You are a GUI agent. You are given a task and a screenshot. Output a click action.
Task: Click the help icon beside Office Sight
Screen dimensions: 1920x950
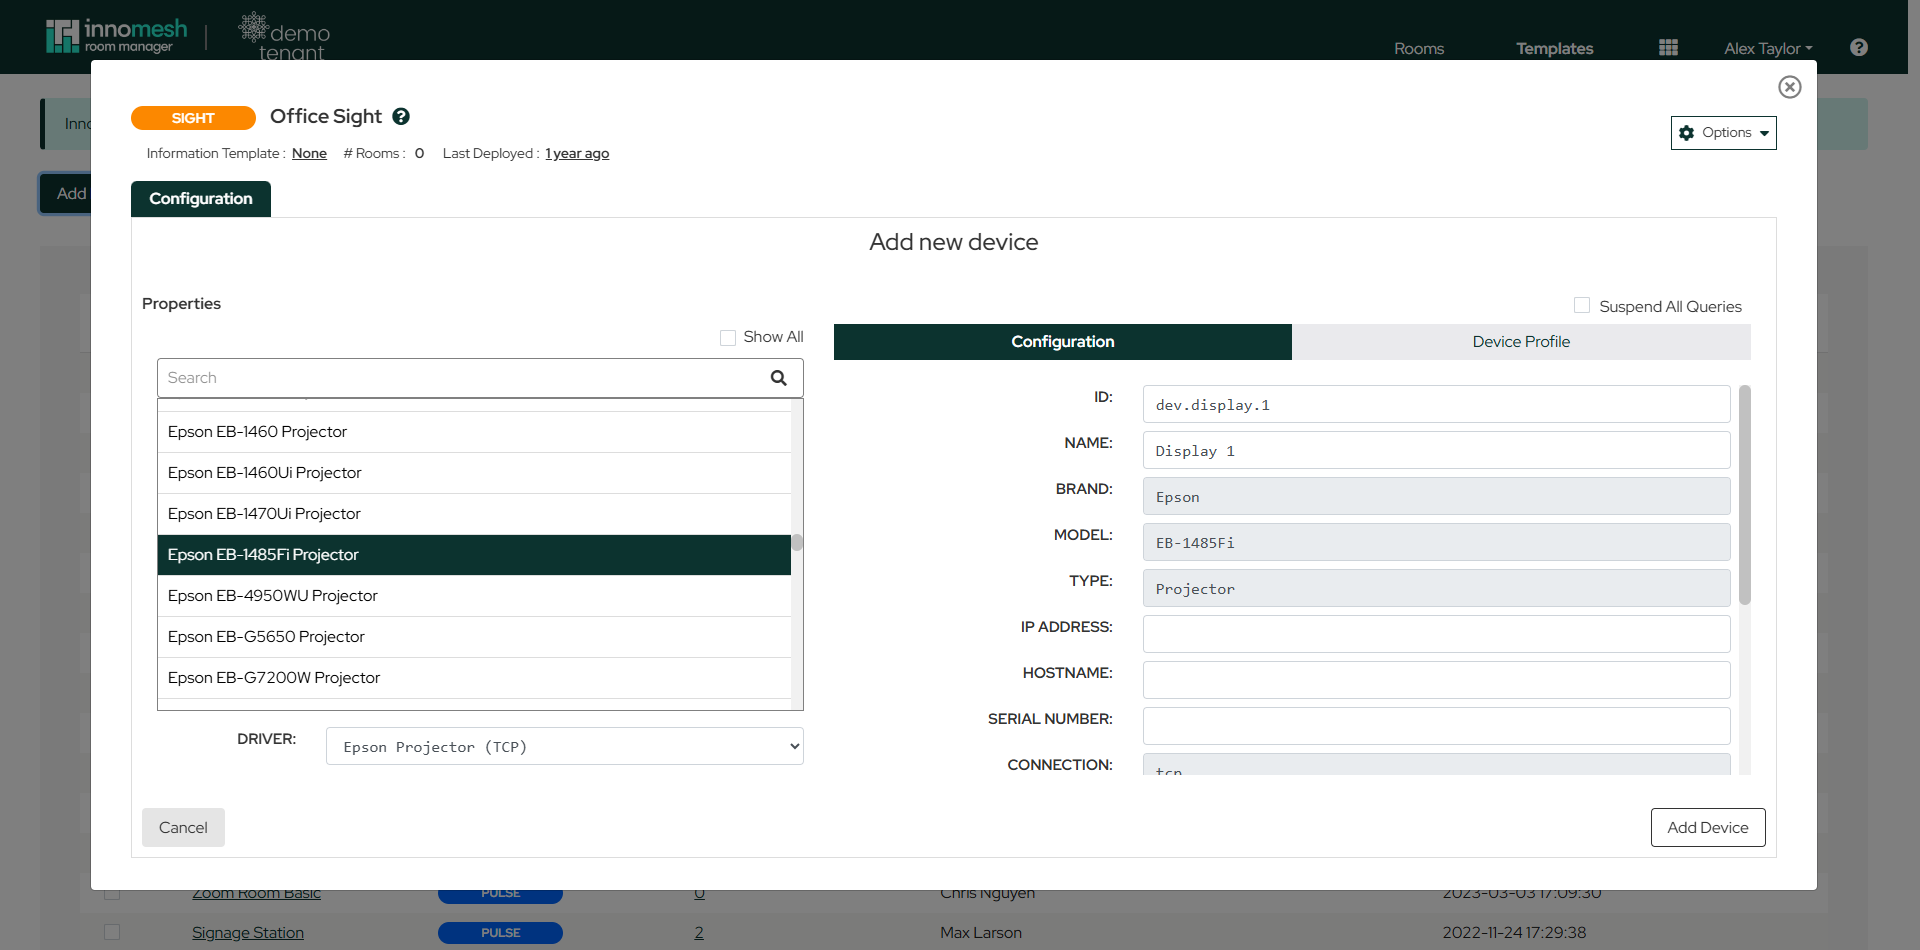(401, 116)
